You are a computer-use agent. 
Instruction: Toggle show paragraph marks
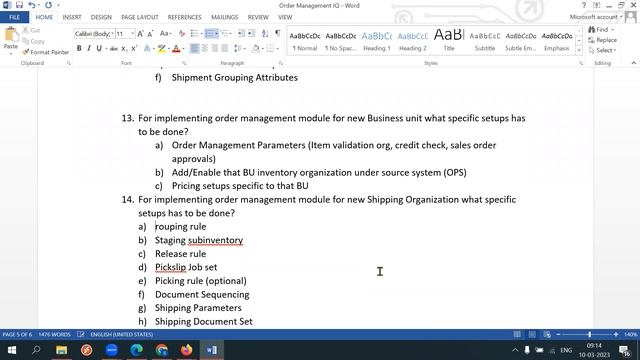pos(278,33)
